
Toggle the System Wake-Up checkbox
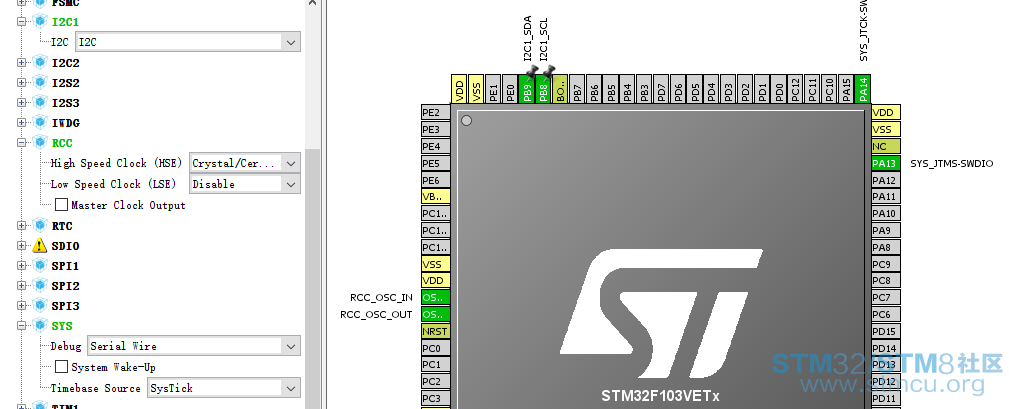[x=61, y=367]
